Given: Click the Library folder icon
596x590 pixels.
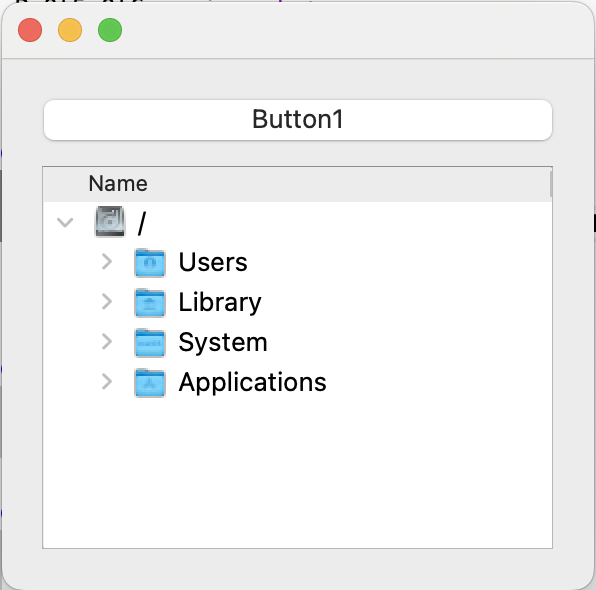Looking at the screenshot, I should pyautogui.click(x=150, y=302).
